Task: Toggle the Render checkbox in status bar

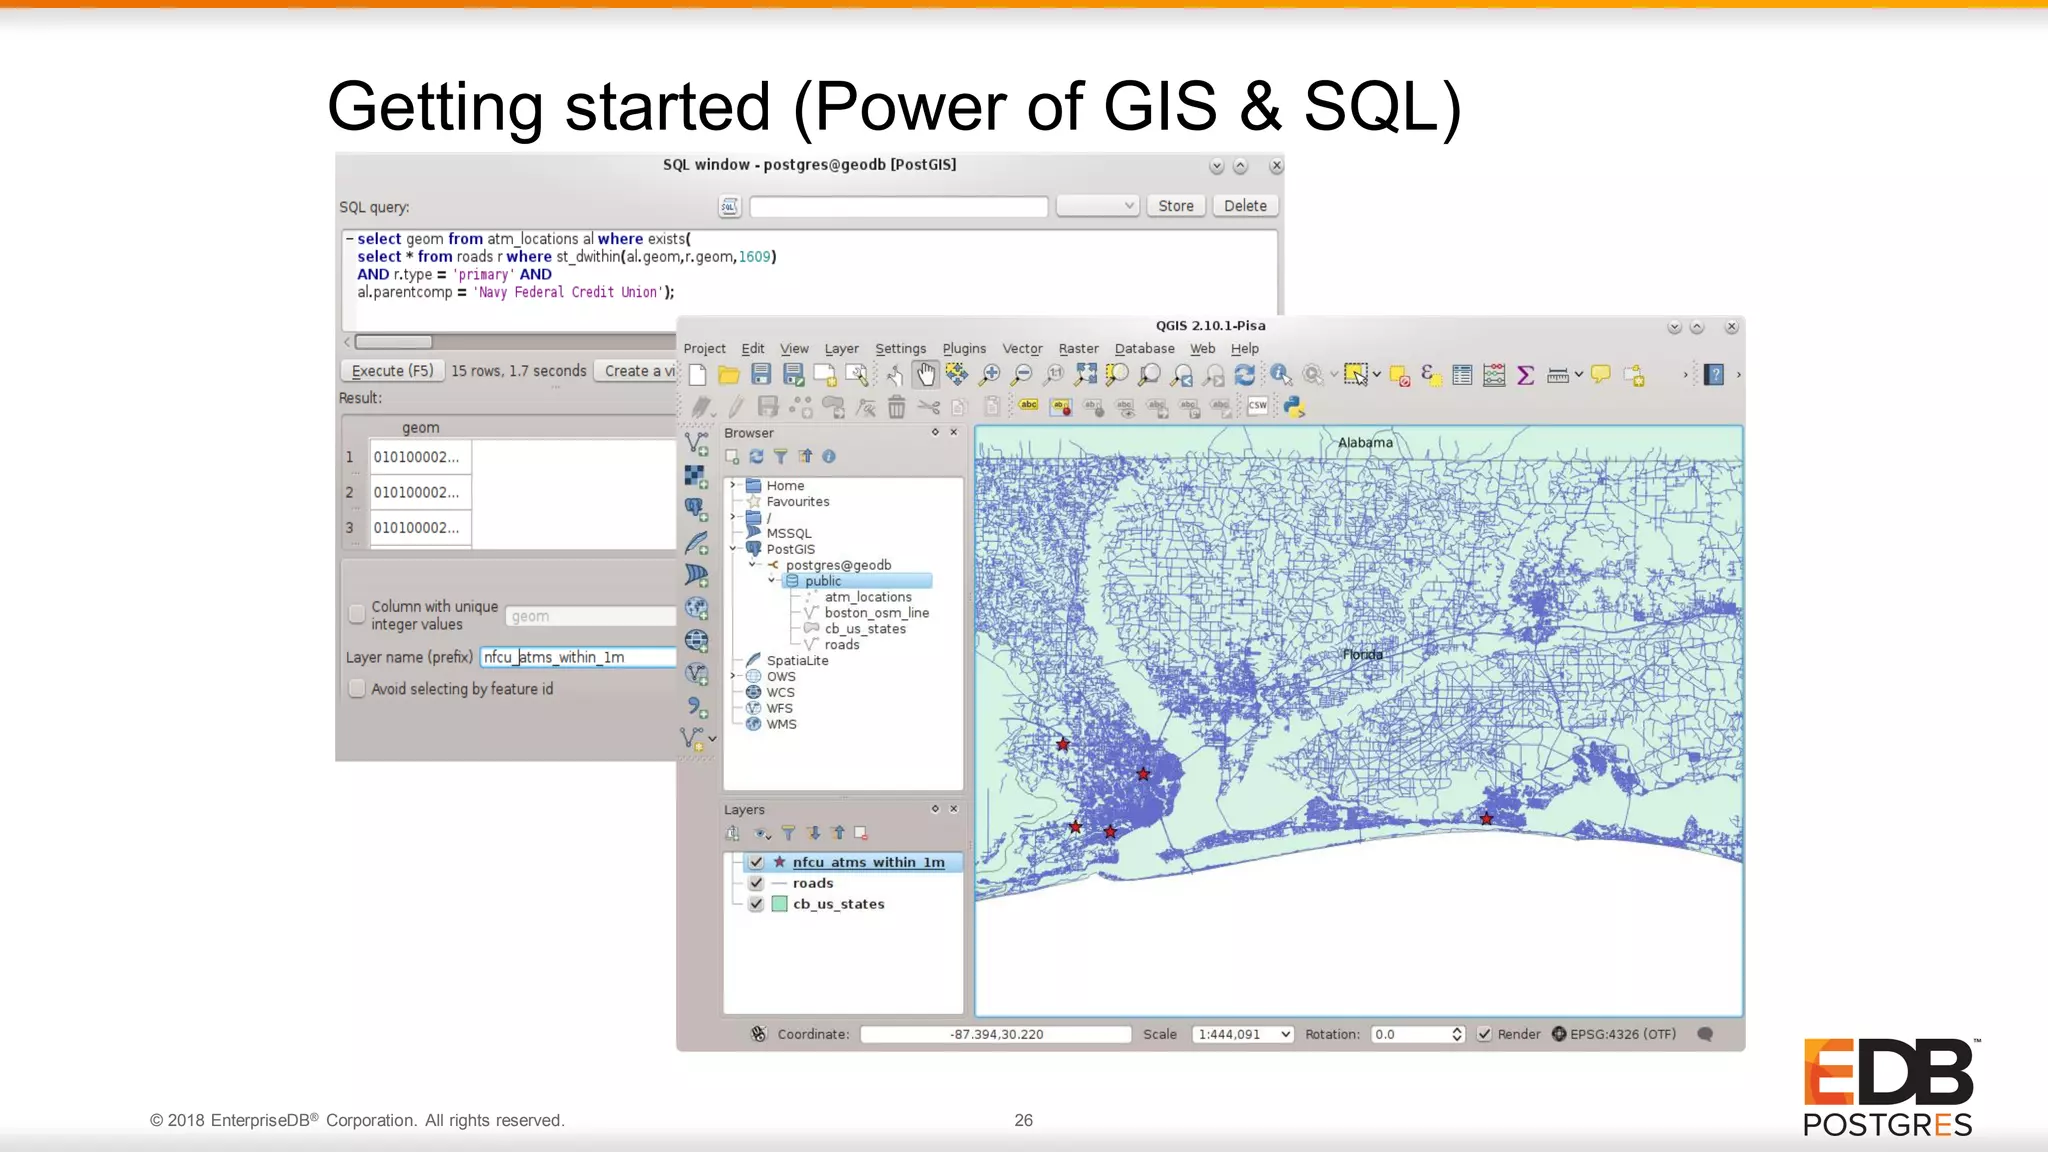Action: [1485, 1034]
